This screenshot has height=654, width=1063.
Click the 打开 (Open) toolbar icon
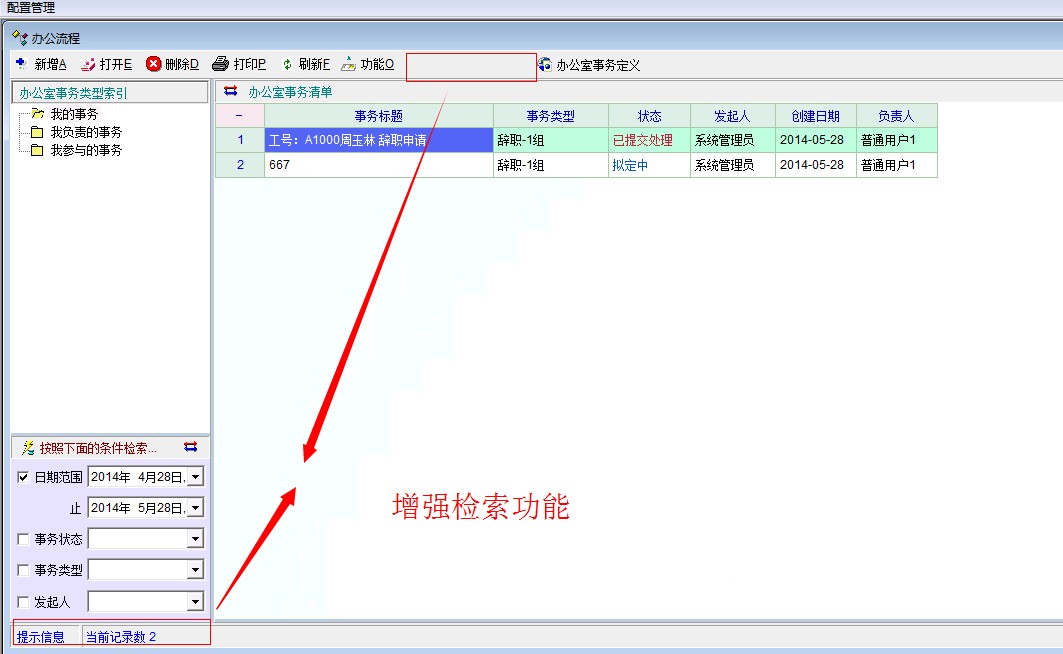coord(88,64)
